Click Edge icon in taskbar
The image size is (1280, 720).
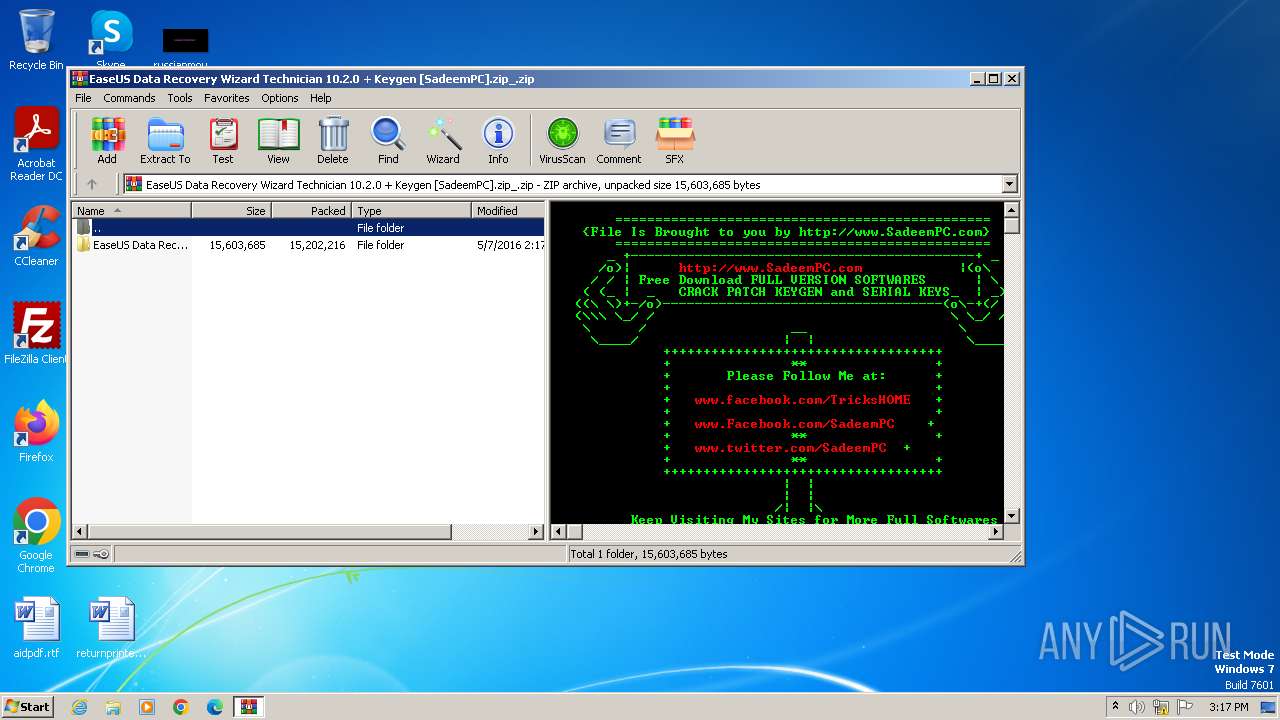point(215,707)
